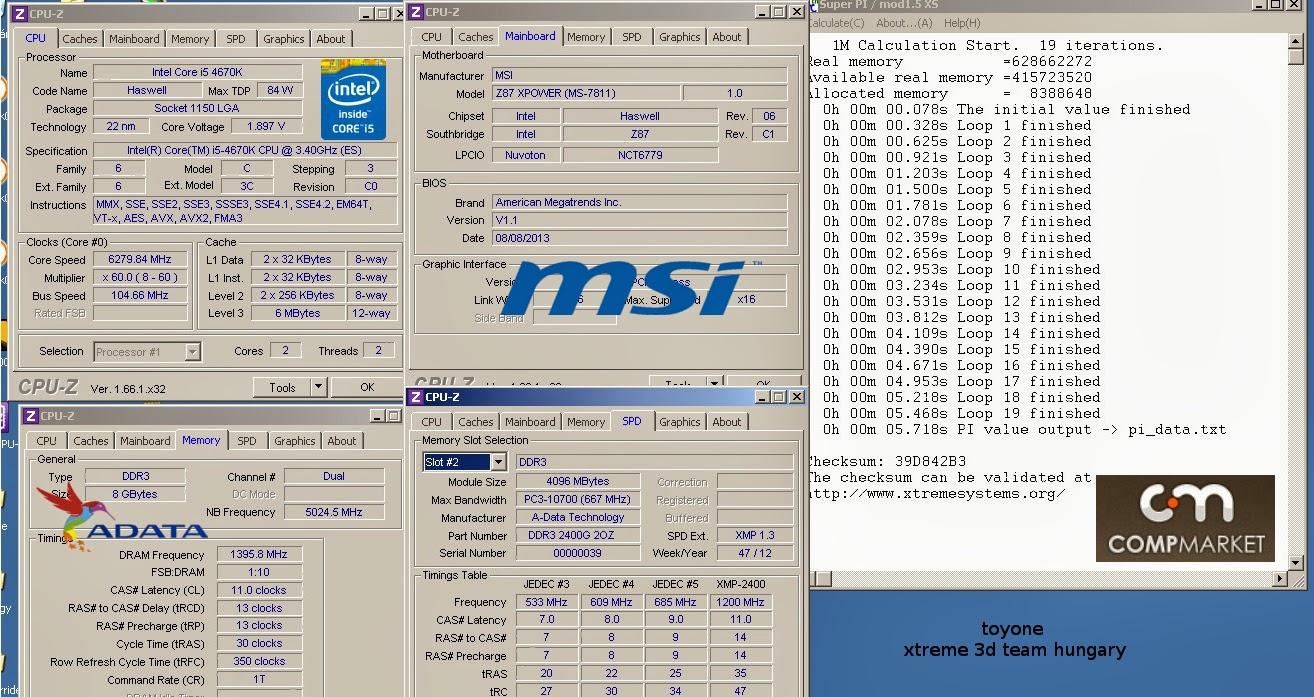Viewport: 1314px width, 697px height.
Task: Select CPU tab in Memory window
Action: coord(47,441)
